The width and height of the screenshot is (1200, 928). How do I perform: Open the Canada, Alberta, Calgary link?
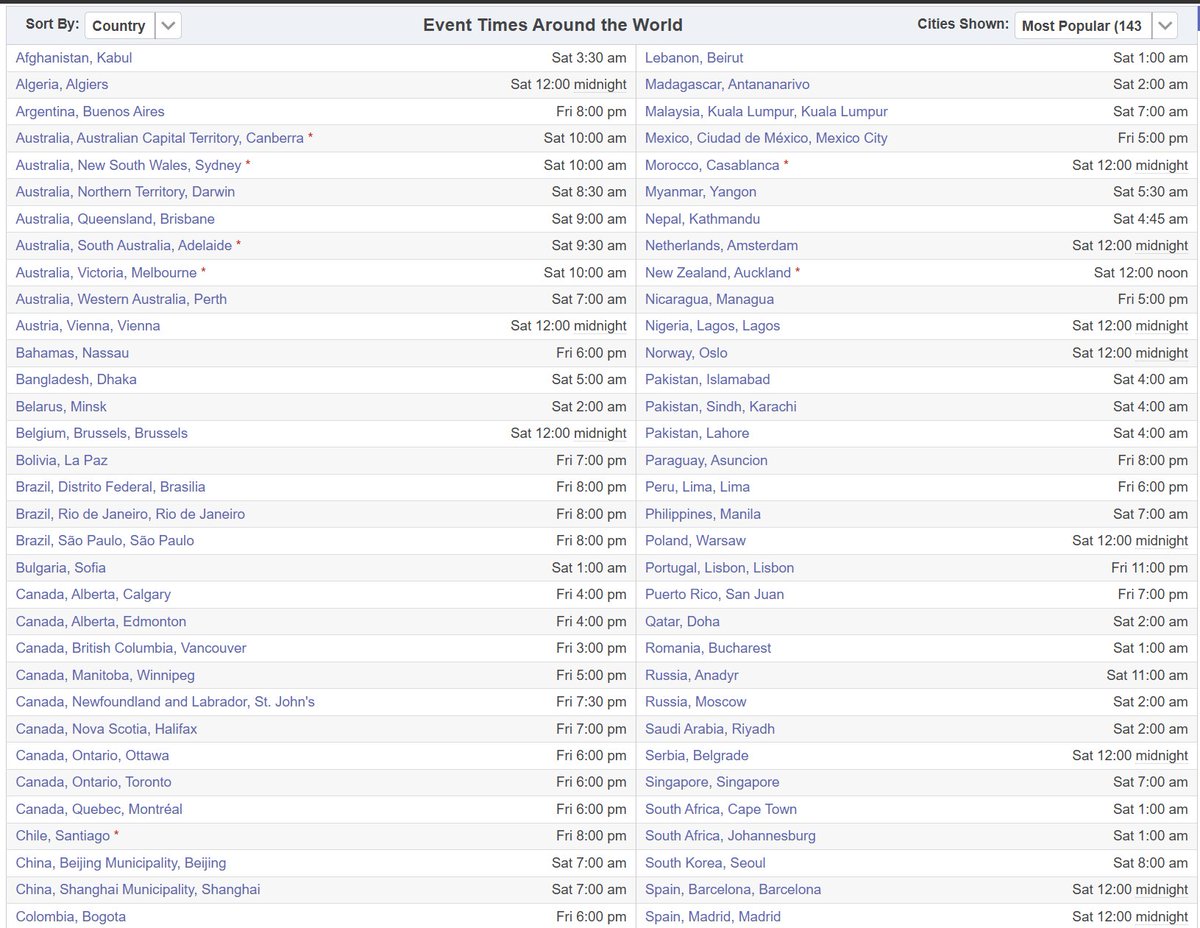click(93, 595)
